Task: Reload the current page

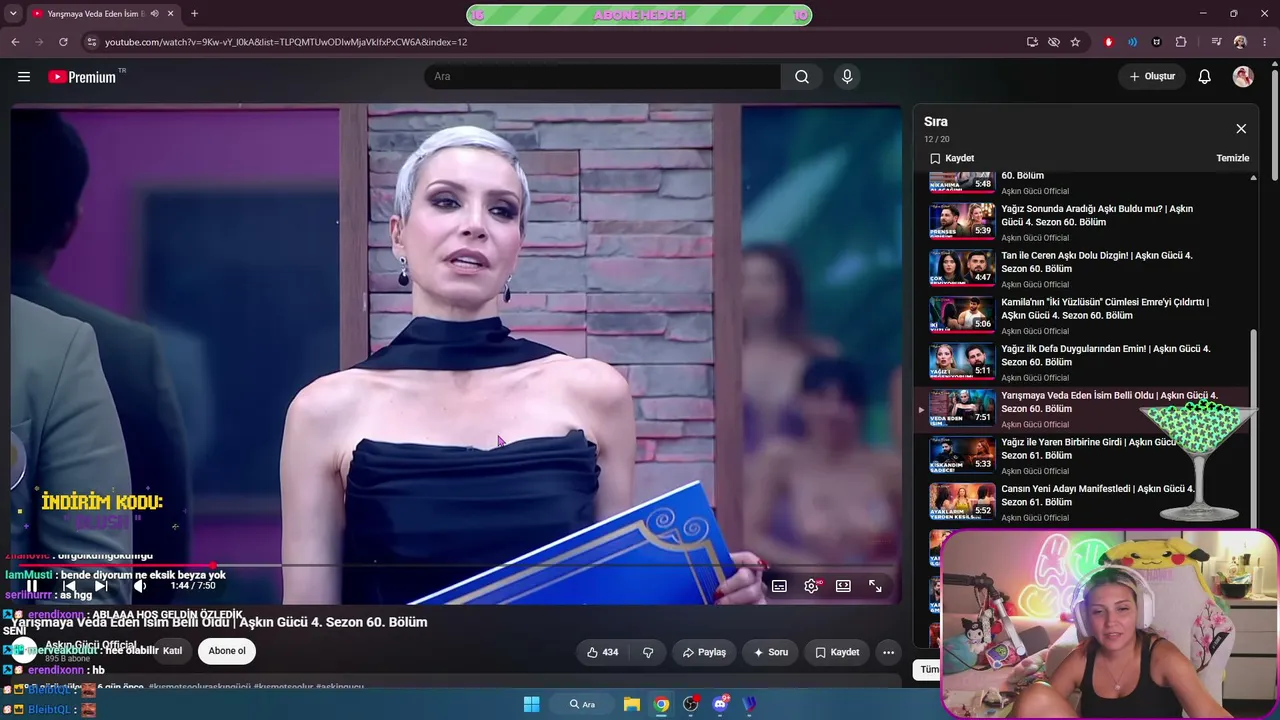Action: pyautogui.click(x=63, y=42)
